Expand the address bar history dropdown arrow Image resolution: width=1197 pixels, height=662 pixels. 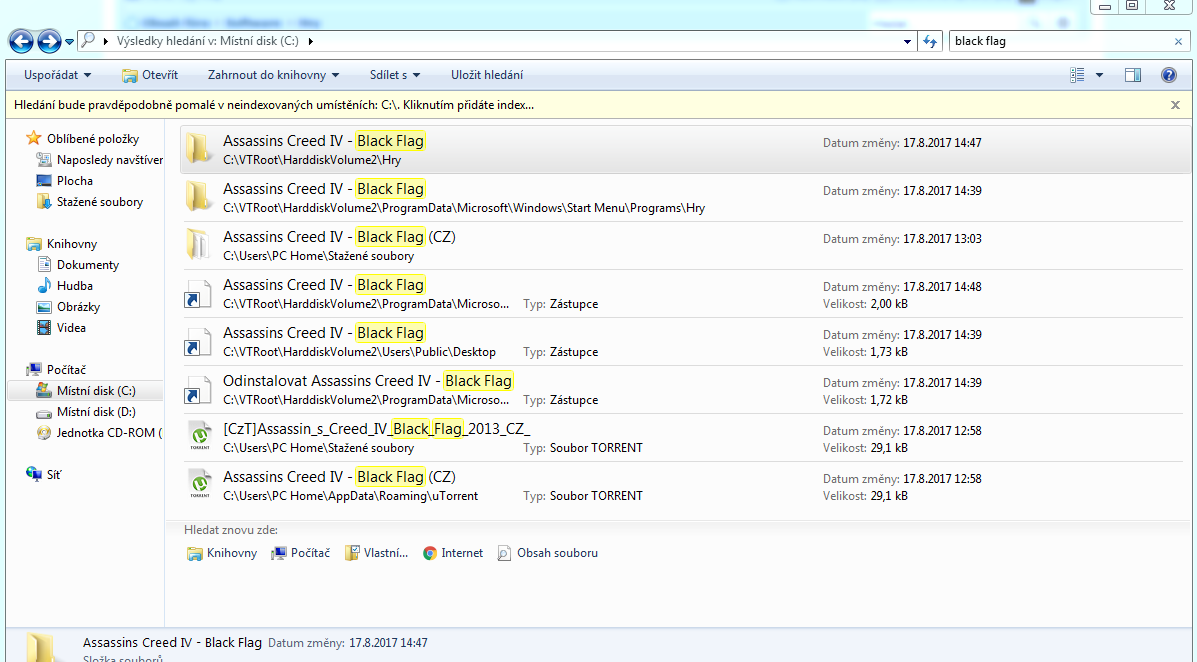(x=907, y=41)
